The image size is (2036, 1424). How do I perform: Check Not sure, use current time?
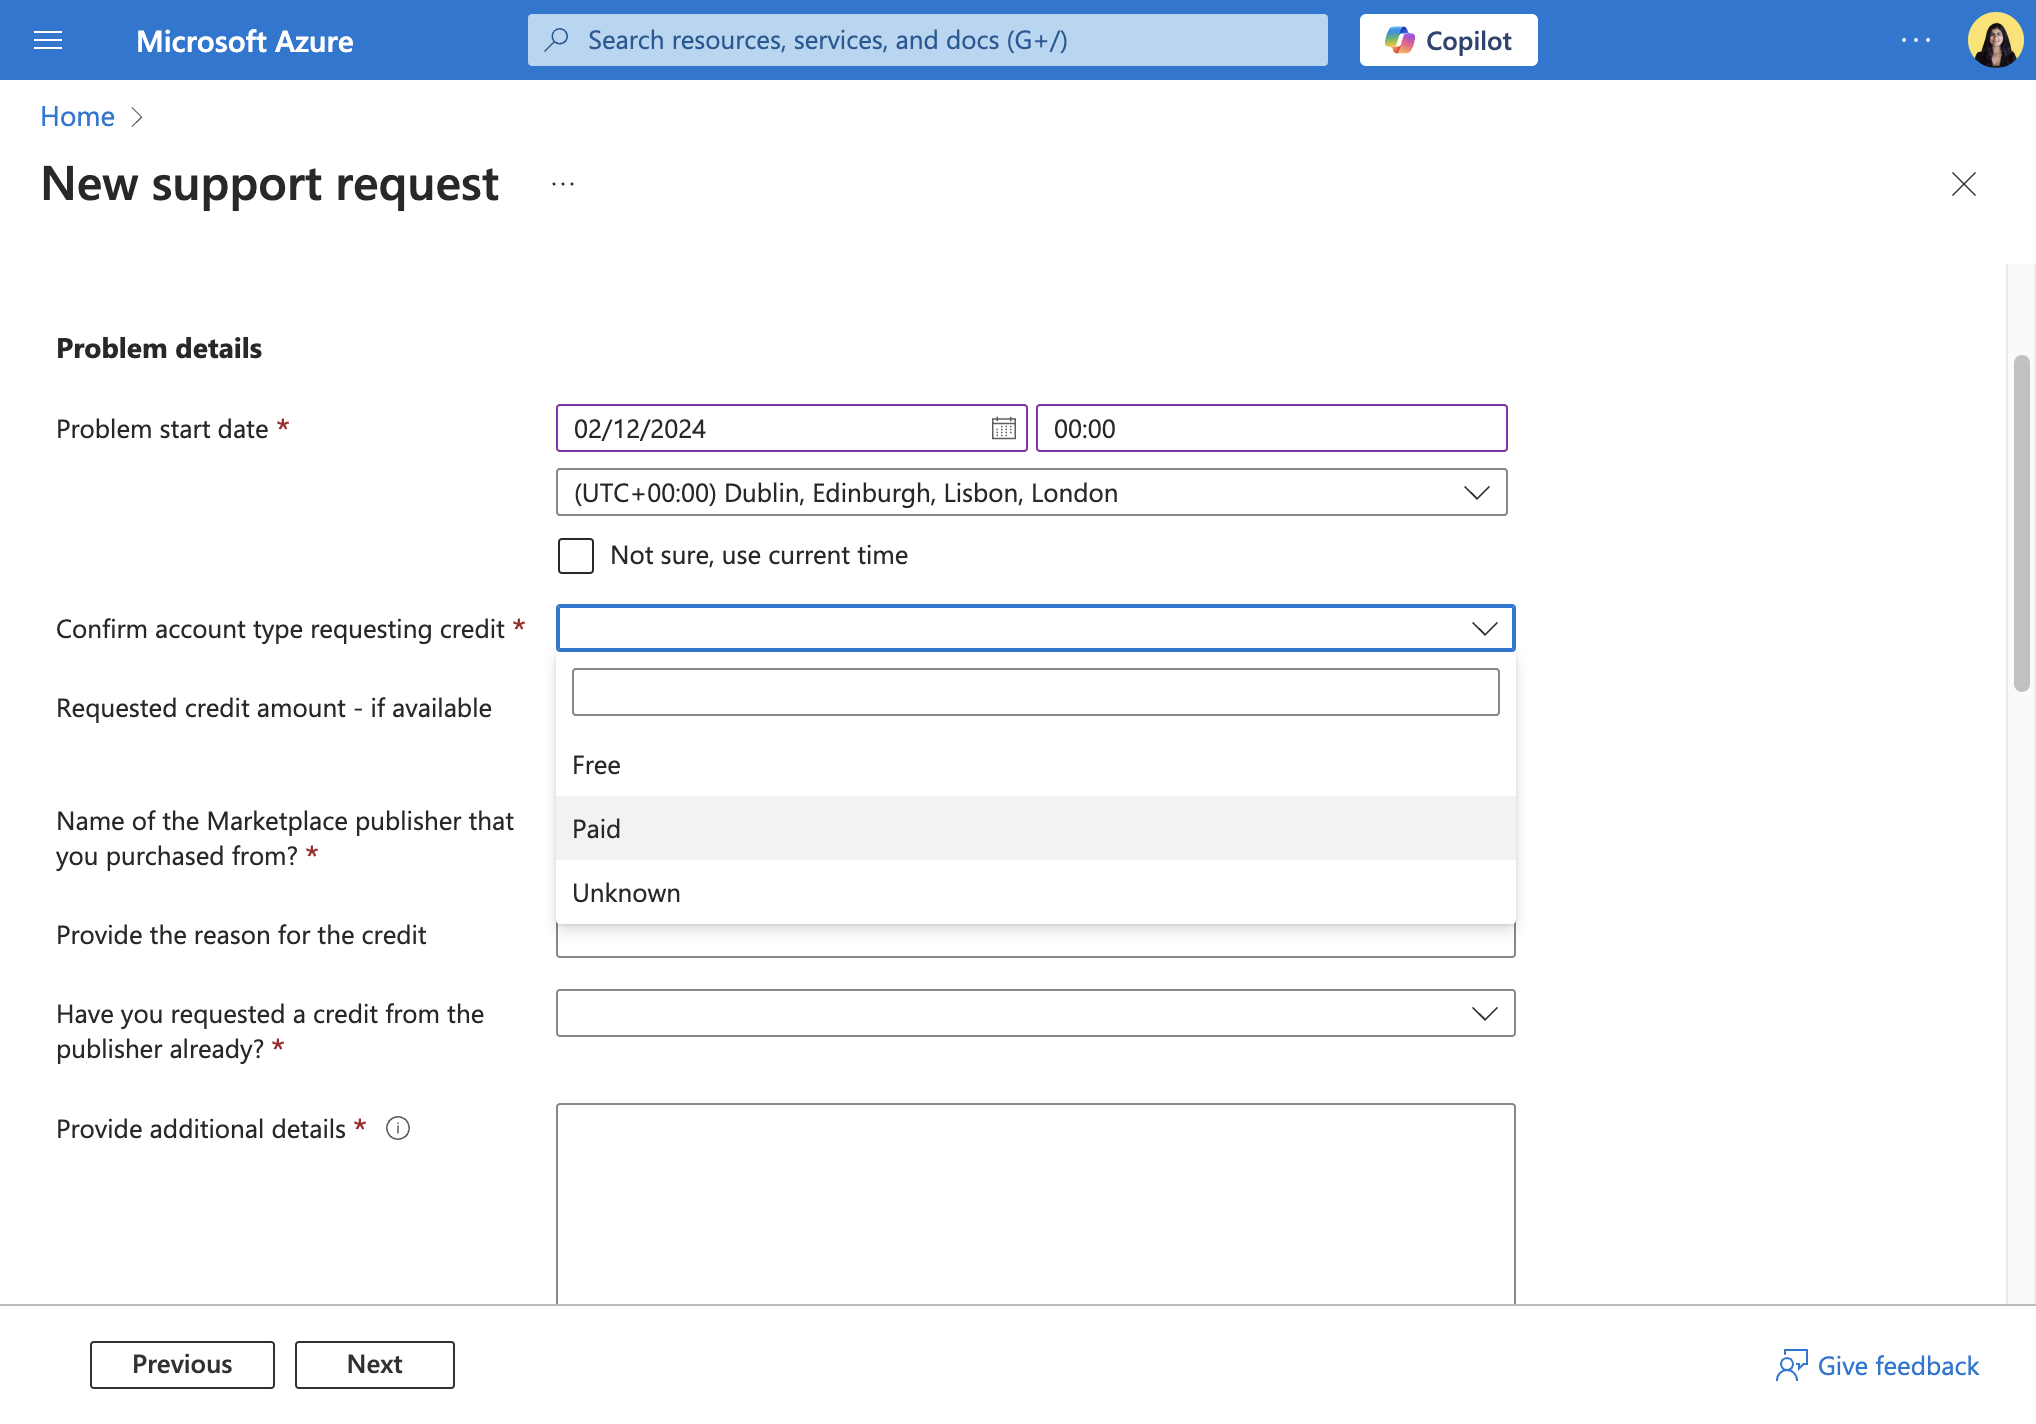[x=576, y=555]
